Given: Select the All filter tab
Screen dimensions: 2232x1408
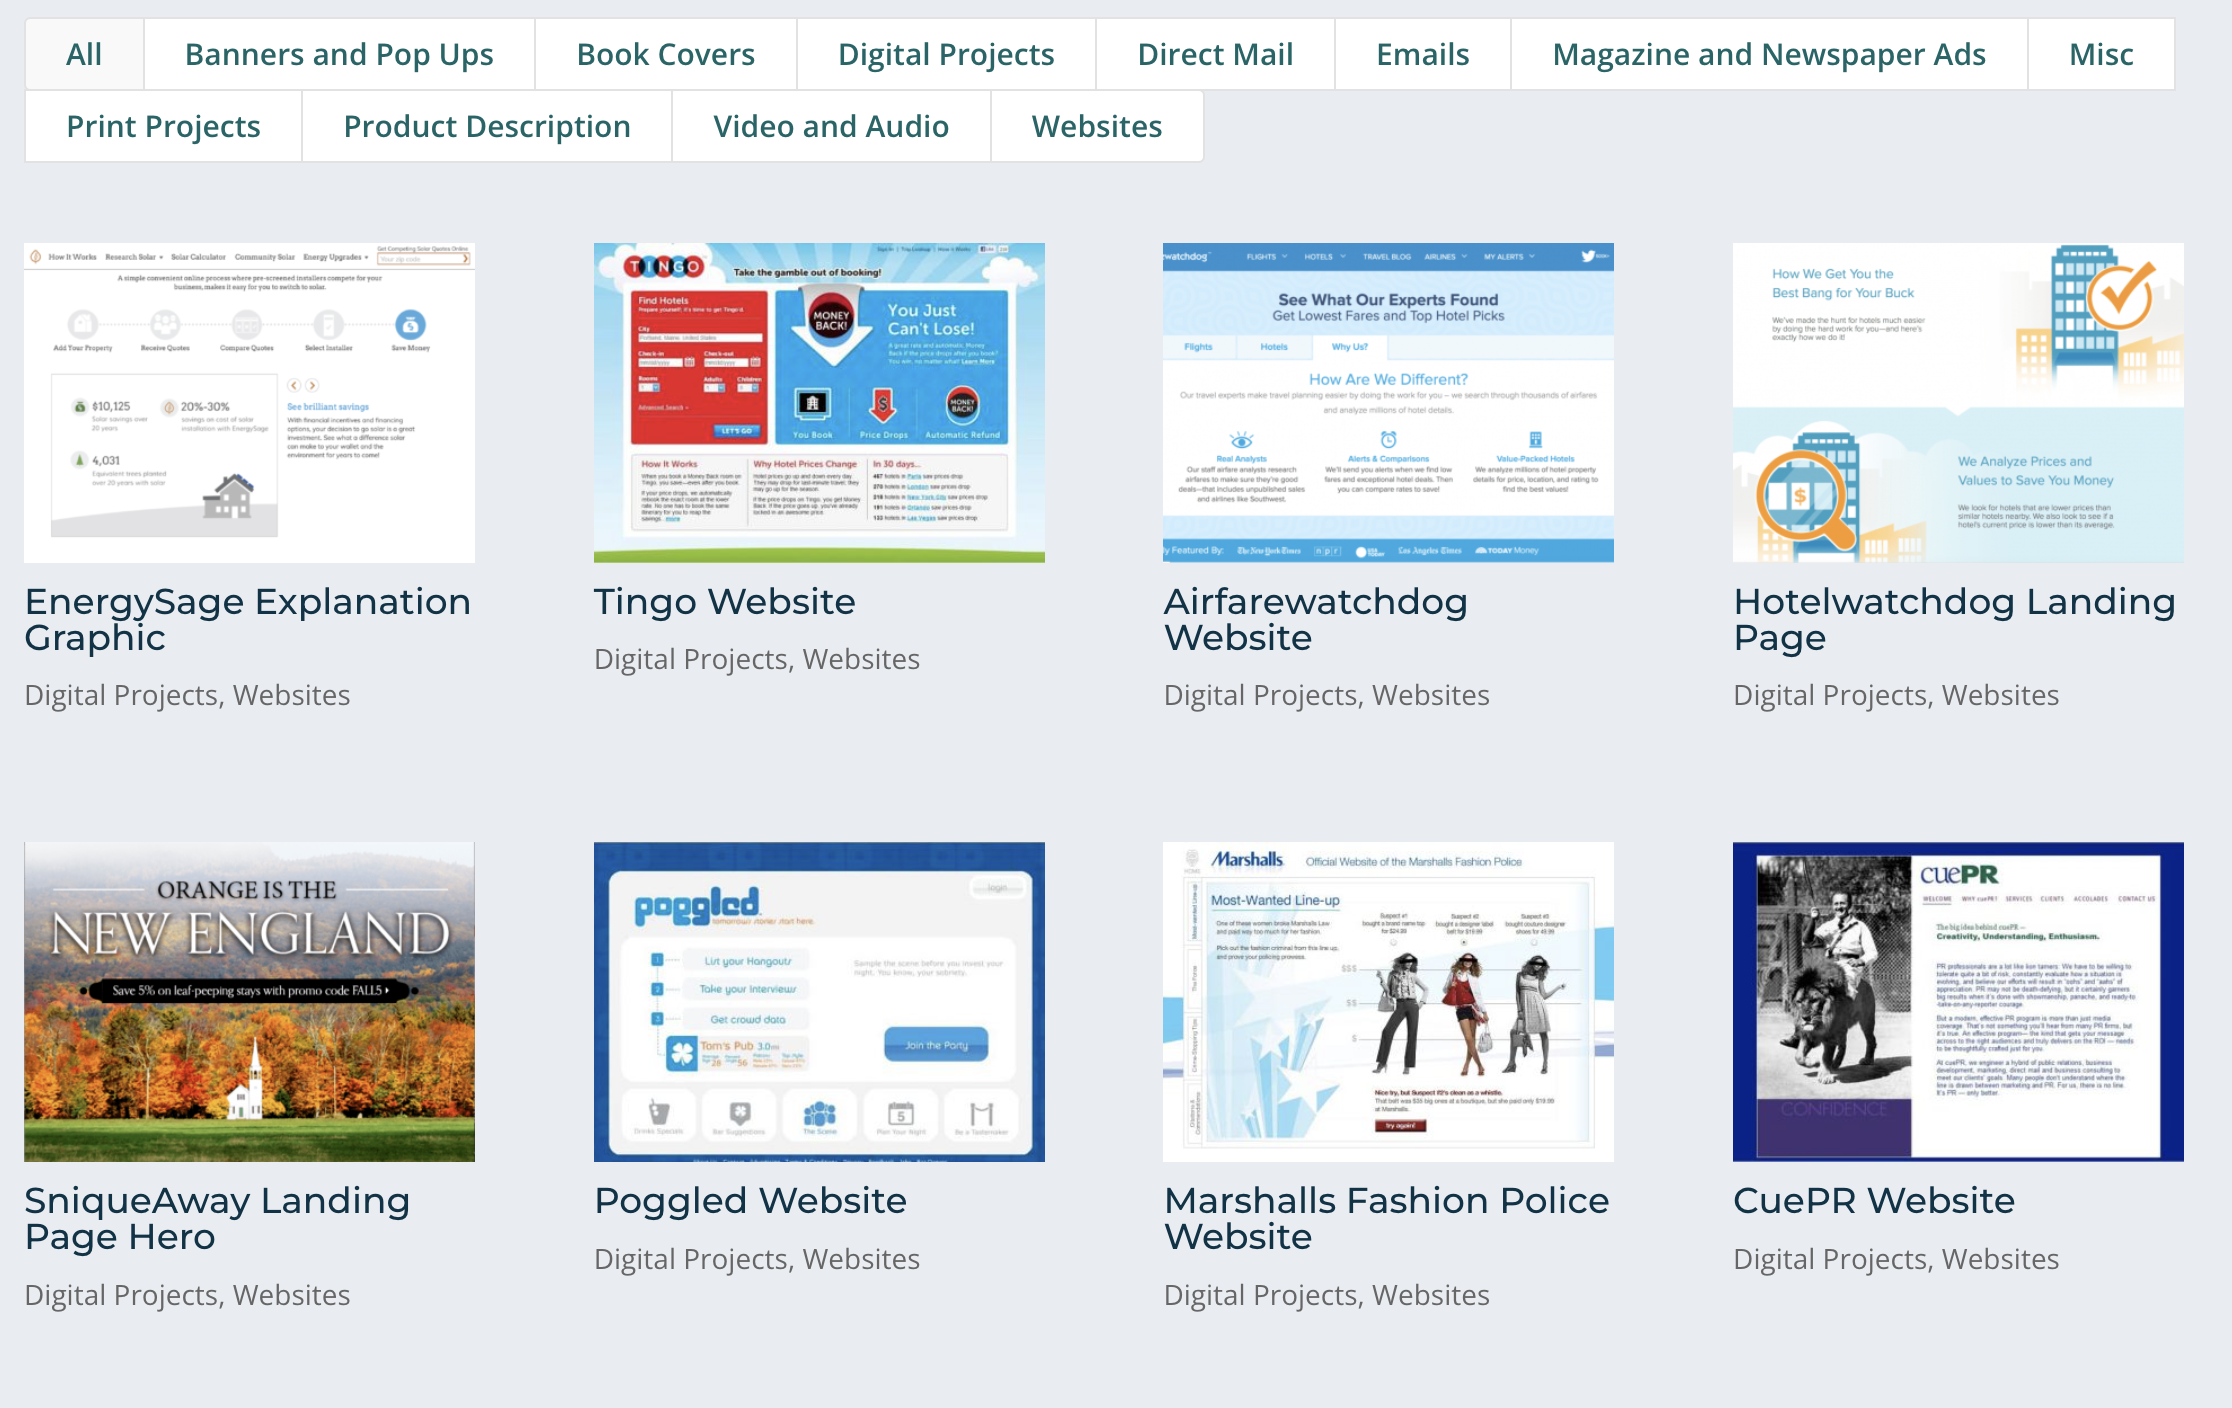Looking at the screenshot, I should coord(84,54).
